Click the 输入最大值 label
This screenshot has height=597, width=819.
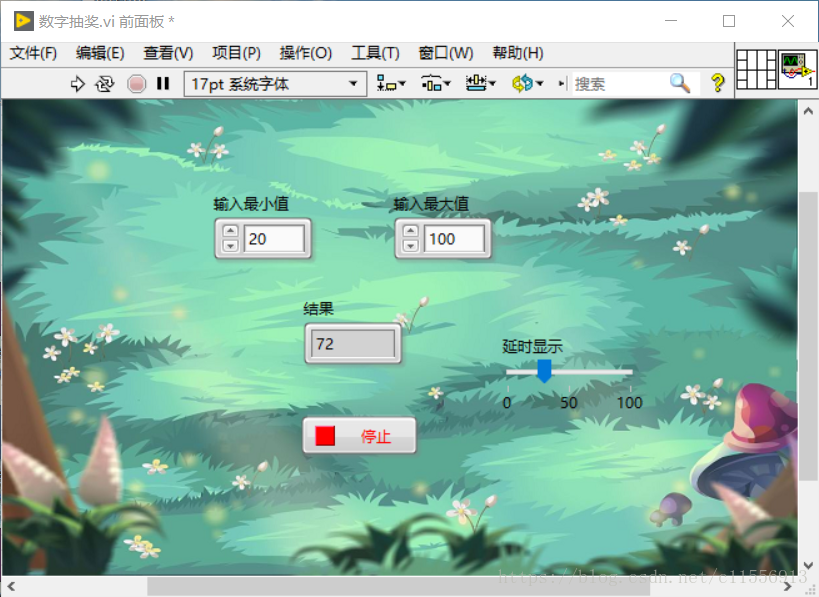click(x=431, y=204)
